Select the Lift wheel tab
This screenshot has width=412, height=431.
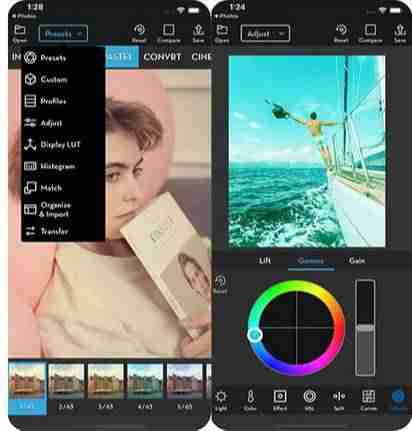[265, 261]
